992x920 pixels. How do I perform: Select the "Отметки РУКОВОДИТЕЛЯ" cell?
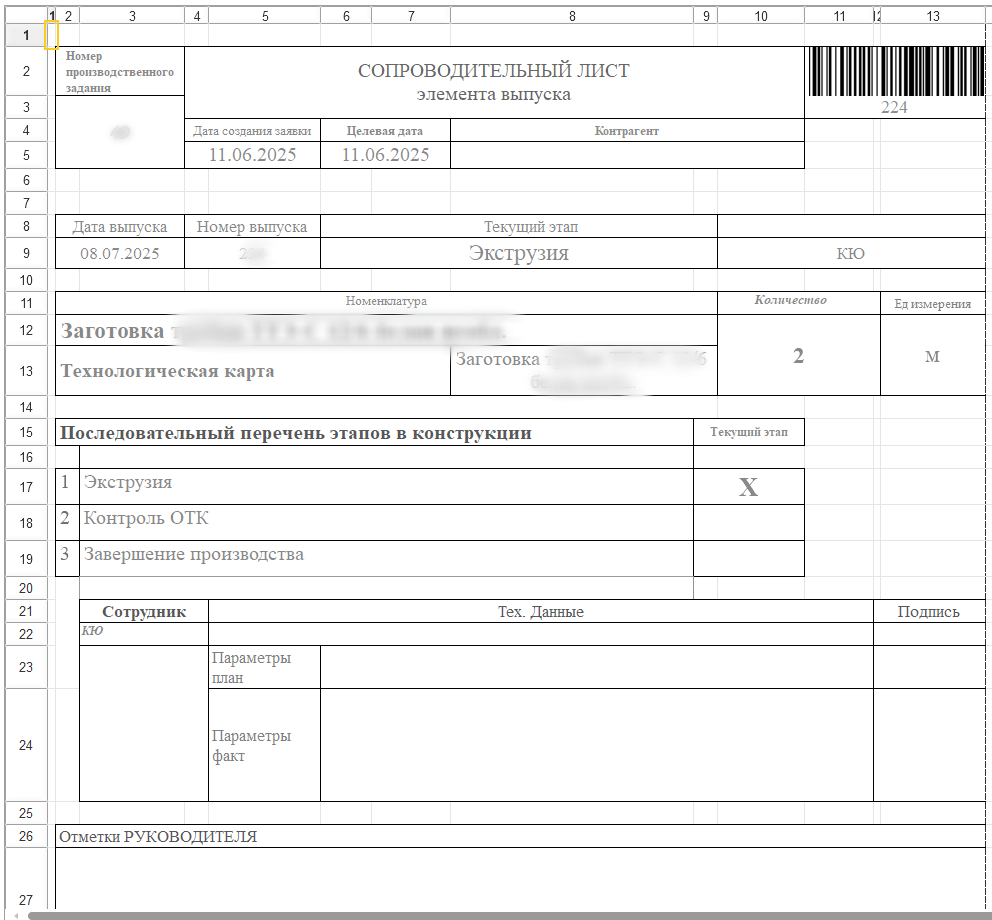[x=158, y=837]
